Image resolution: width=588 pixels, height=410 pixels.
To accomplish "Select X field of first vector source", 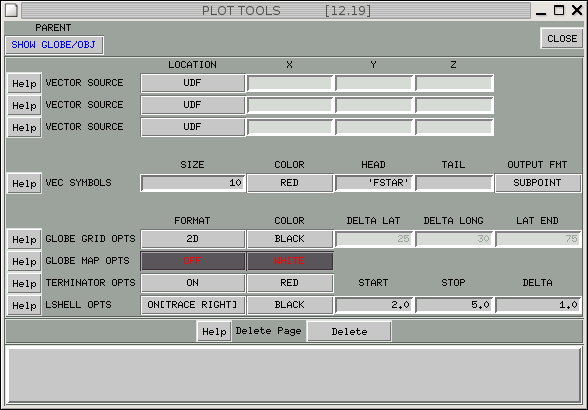I will (x=290, y=83).
